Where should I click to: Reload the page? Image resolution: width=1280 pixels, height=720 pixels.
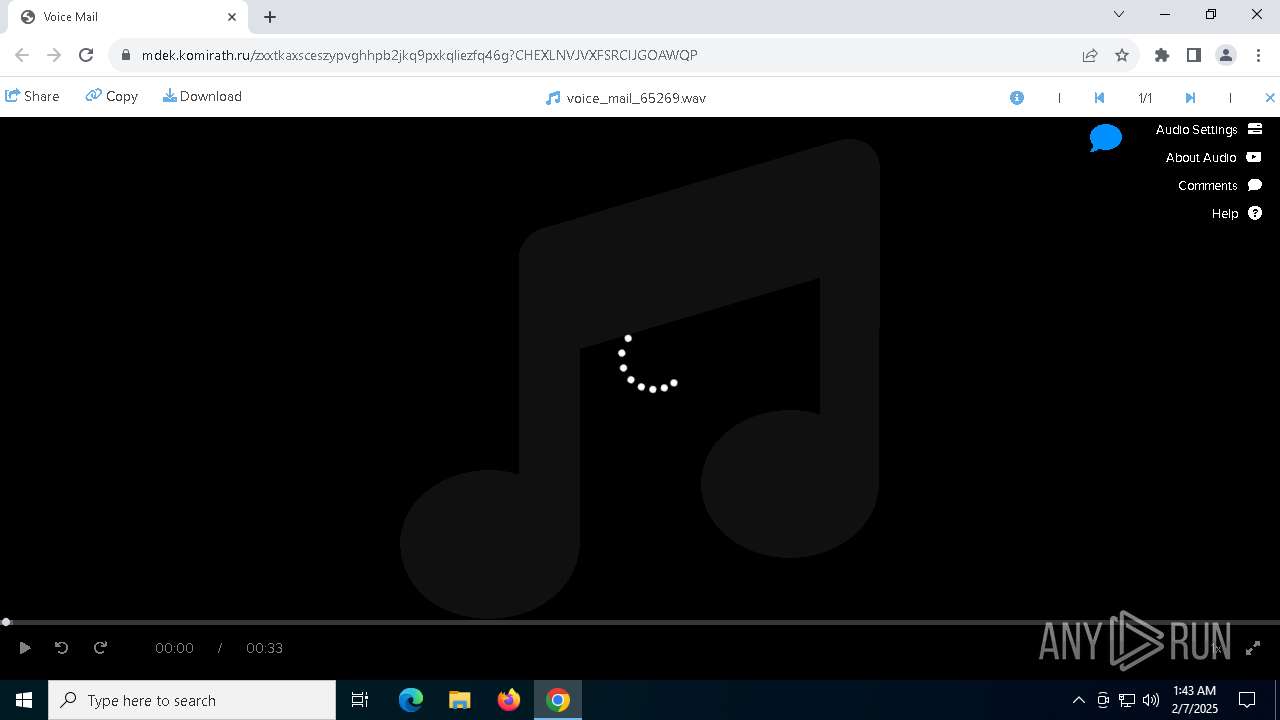[x=86, y=55]
